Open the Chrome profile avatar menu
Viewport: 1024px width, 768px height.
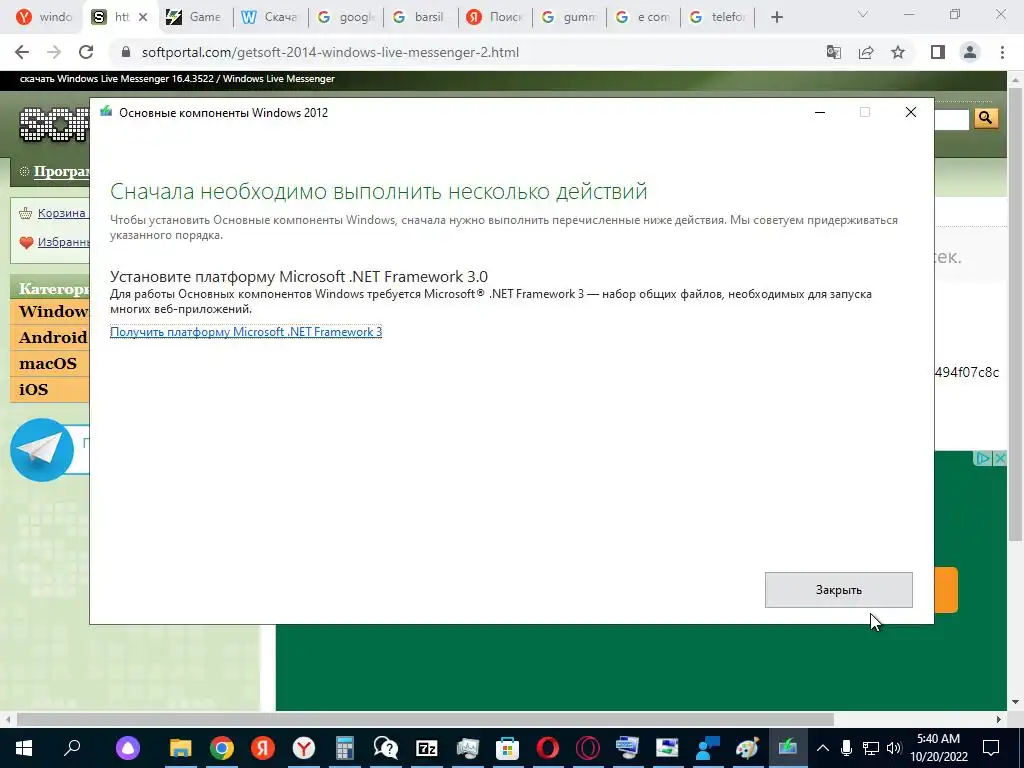point(970,52)
